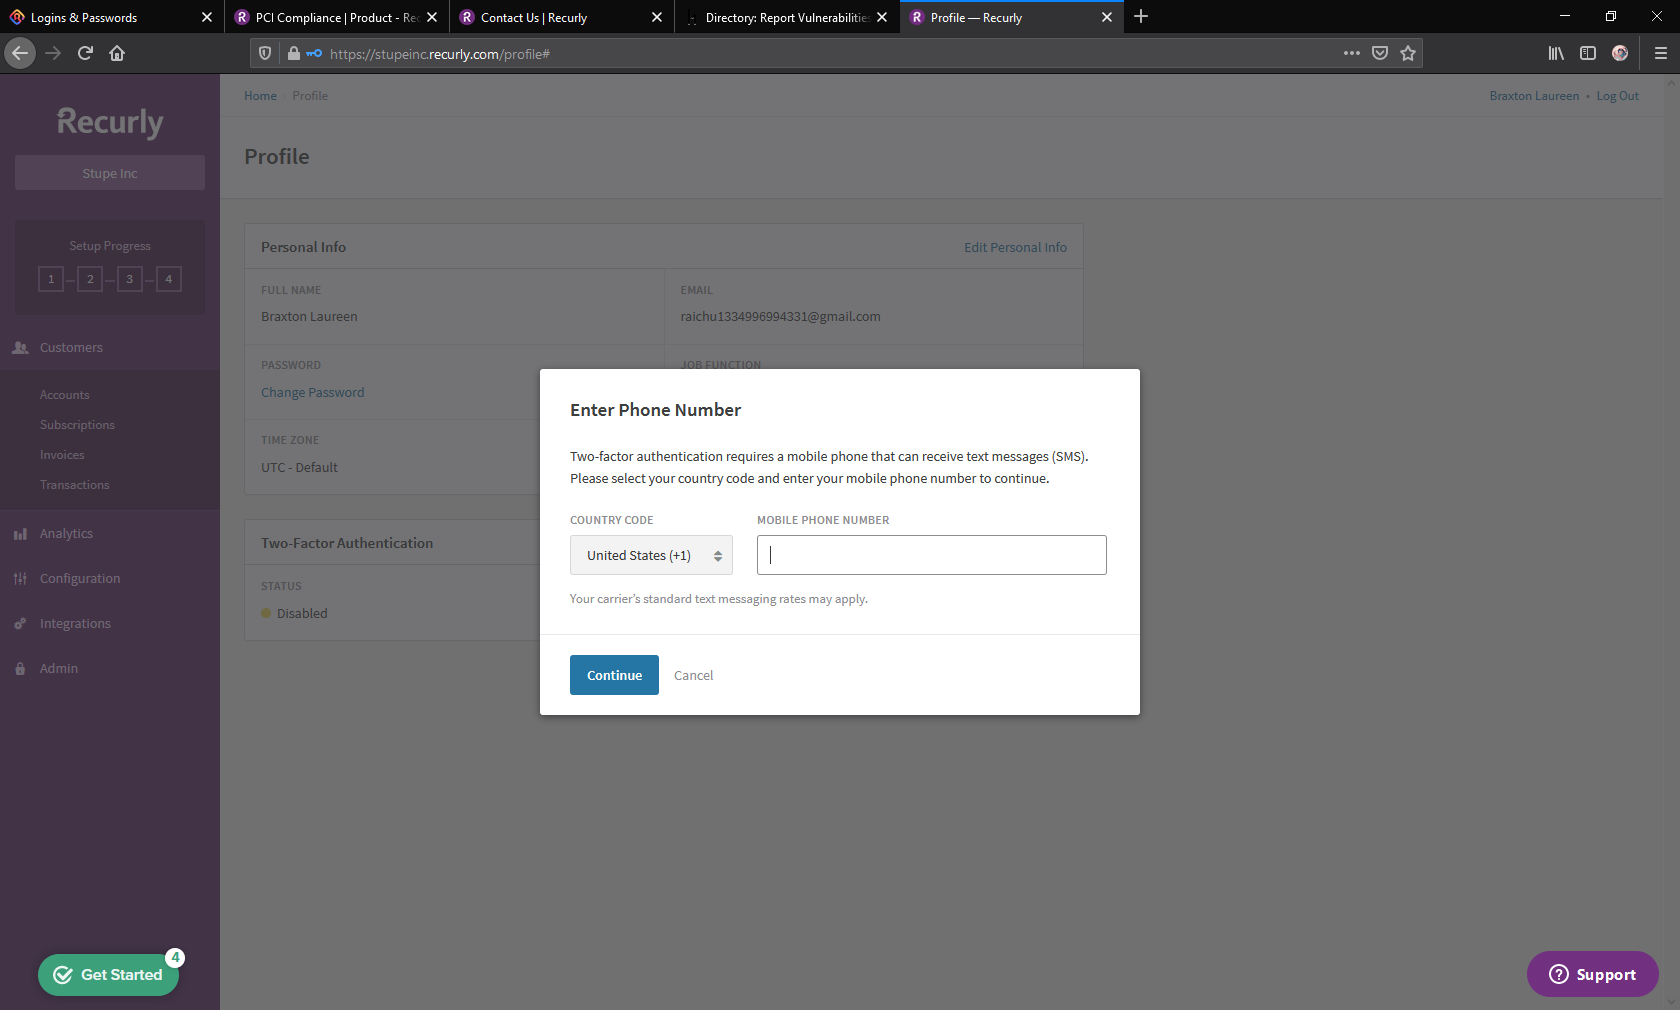Viewport: 1680px width, 1010px height.
Task: Toggle the sidebar view icon
Action: coord(1588,53)
